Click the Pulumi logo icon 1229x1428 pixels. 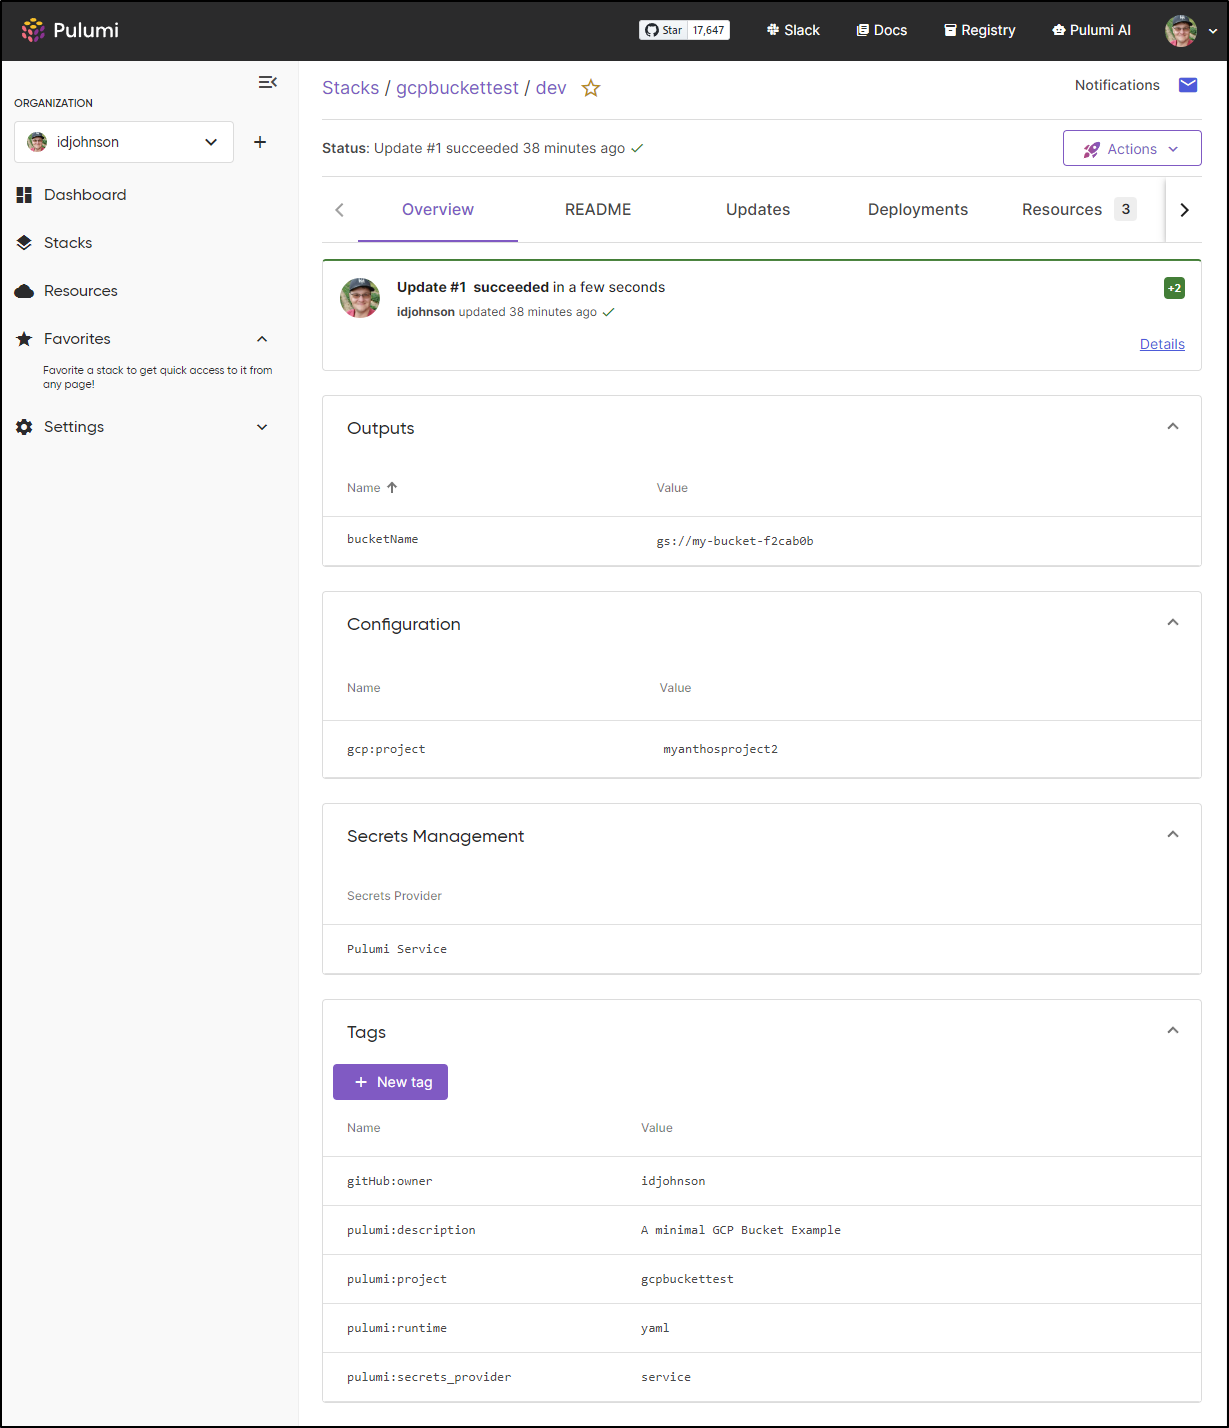point(33,30)
